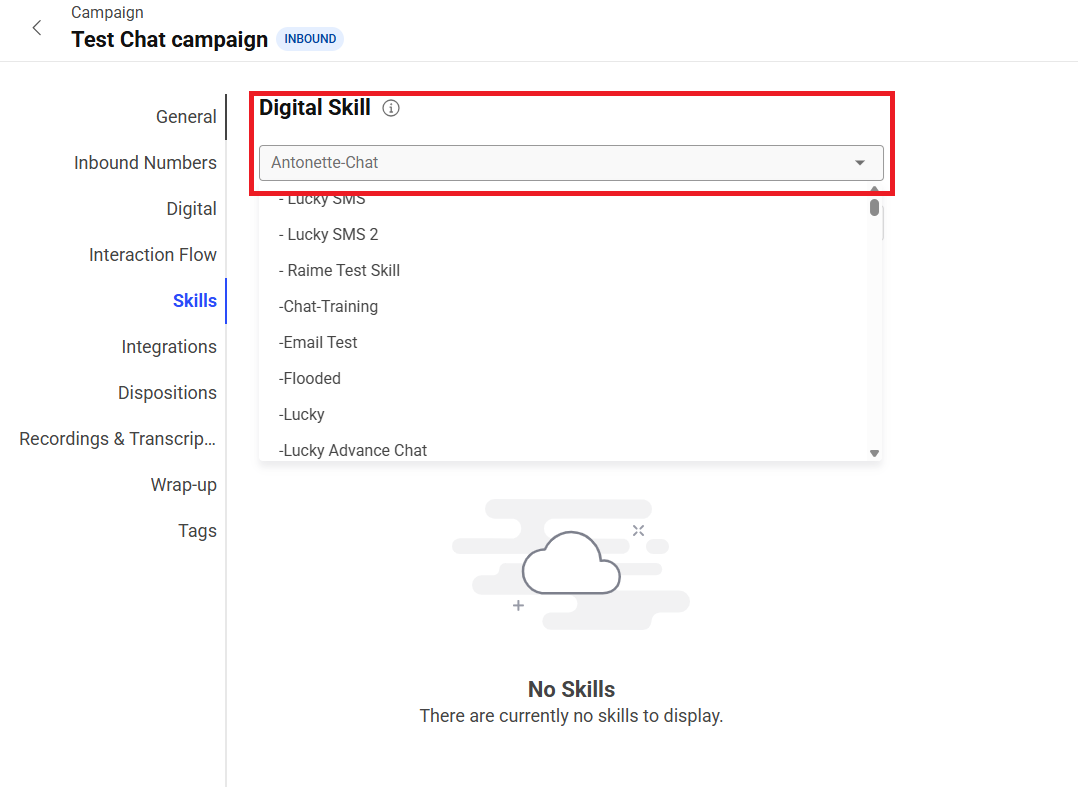Open the Interaction Flow tab
This screenshot has height=787, width=1078.
click(x=153, y=255)
